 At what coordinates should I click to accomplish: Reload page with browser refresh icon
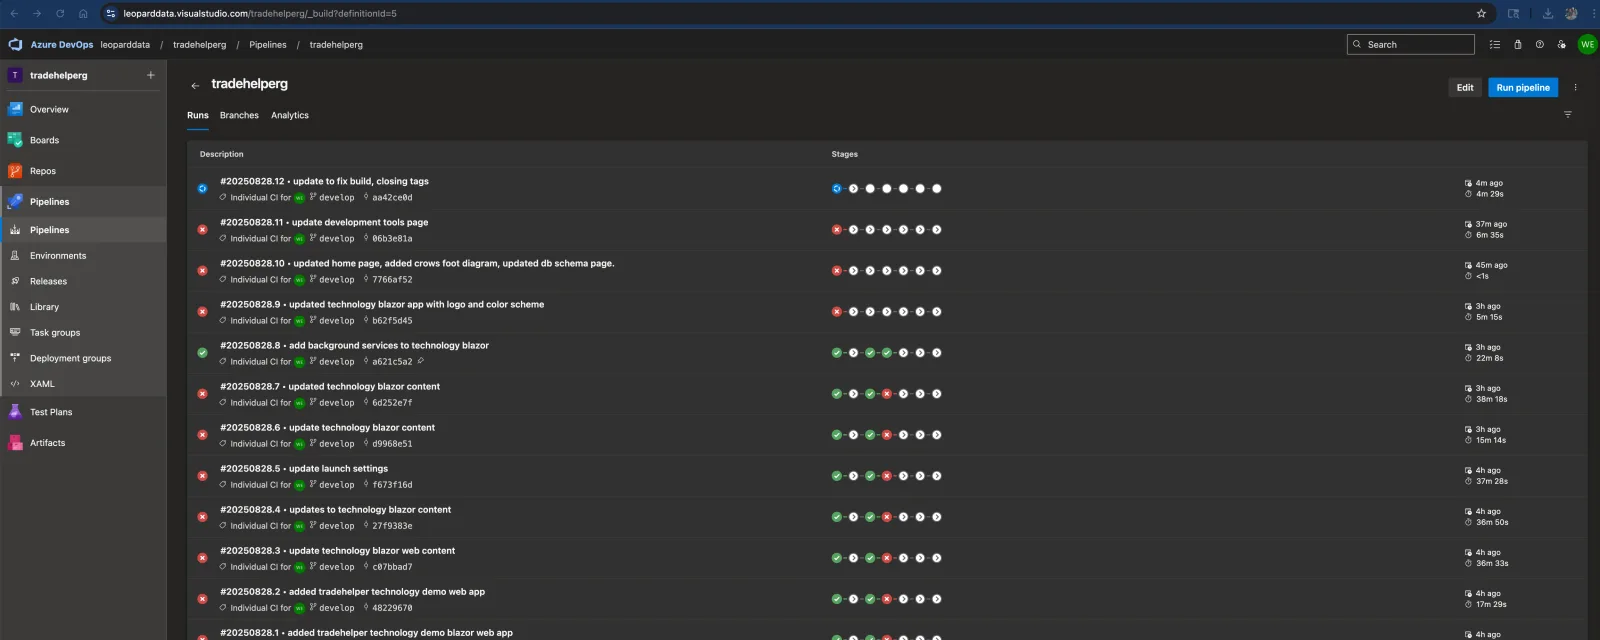pos(60,13)
